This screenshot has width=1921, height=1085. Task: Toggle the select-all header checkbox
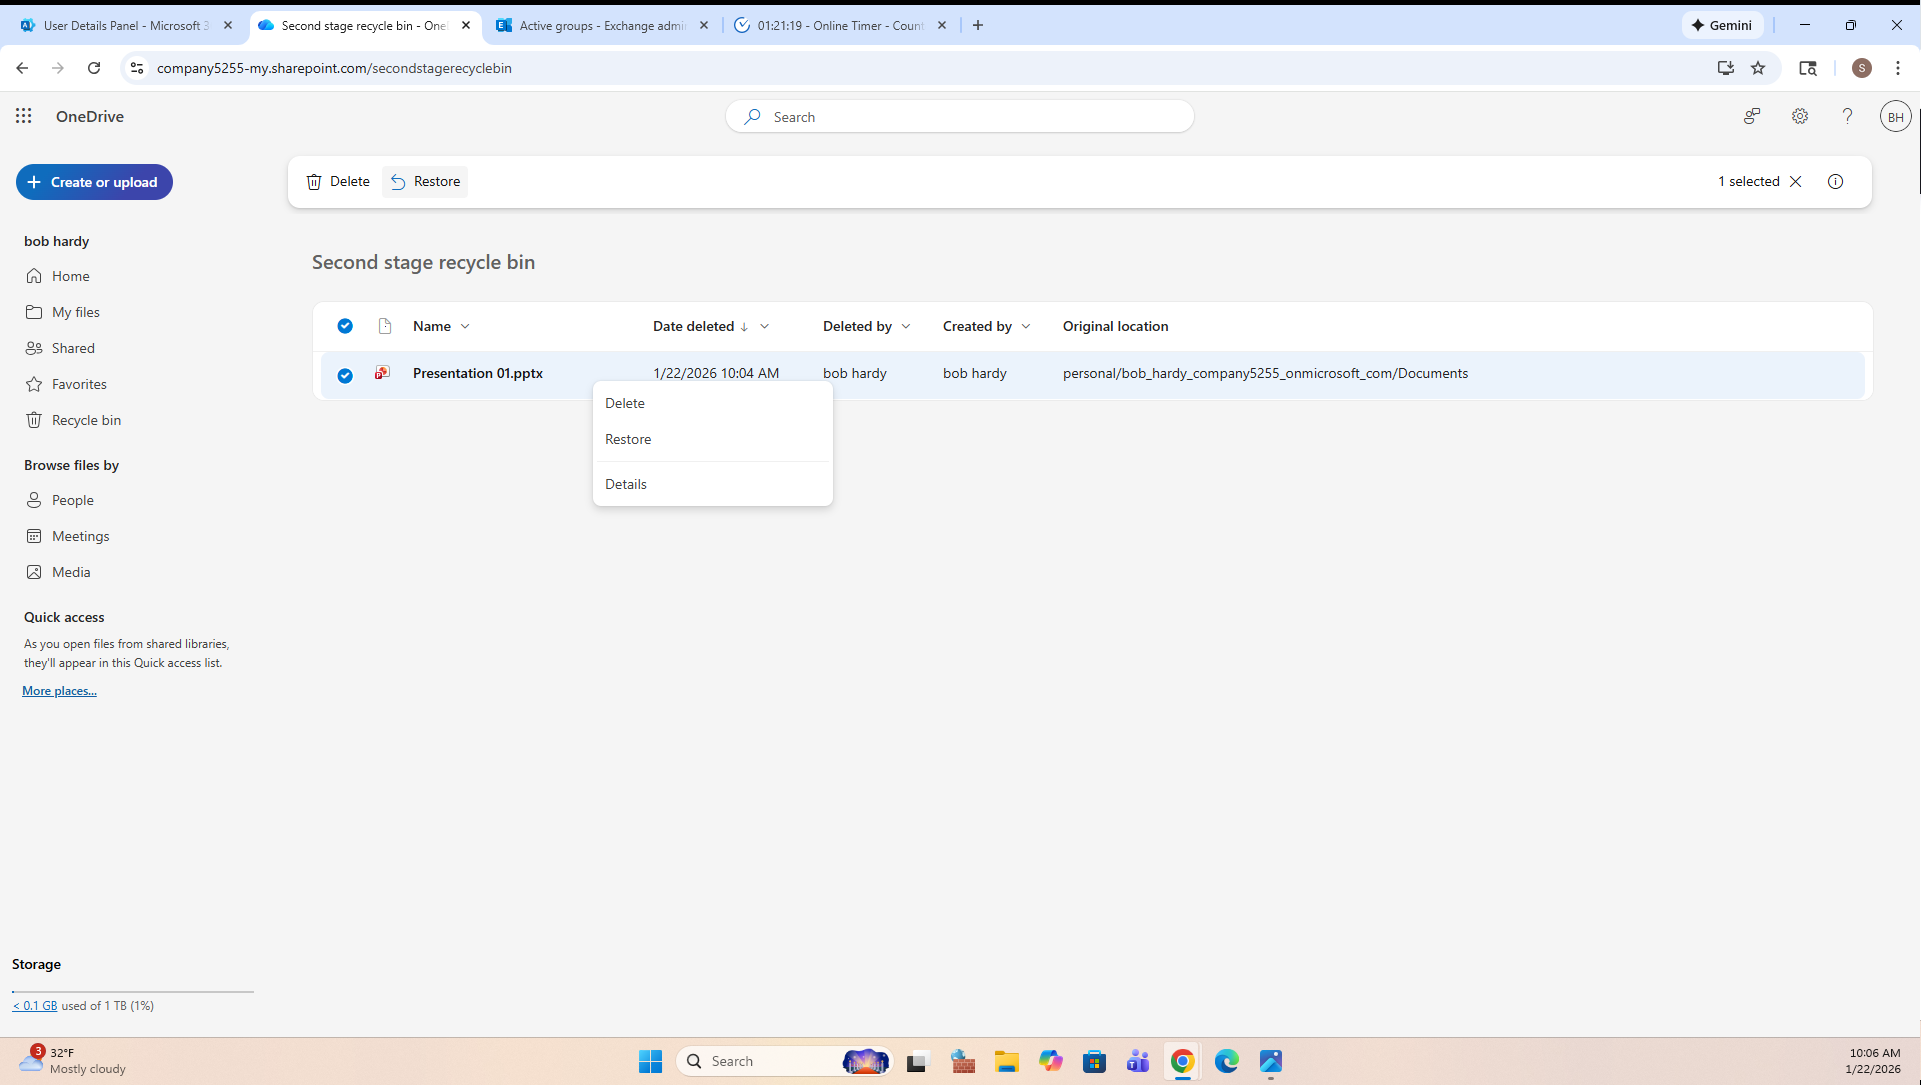pos(345,326)
